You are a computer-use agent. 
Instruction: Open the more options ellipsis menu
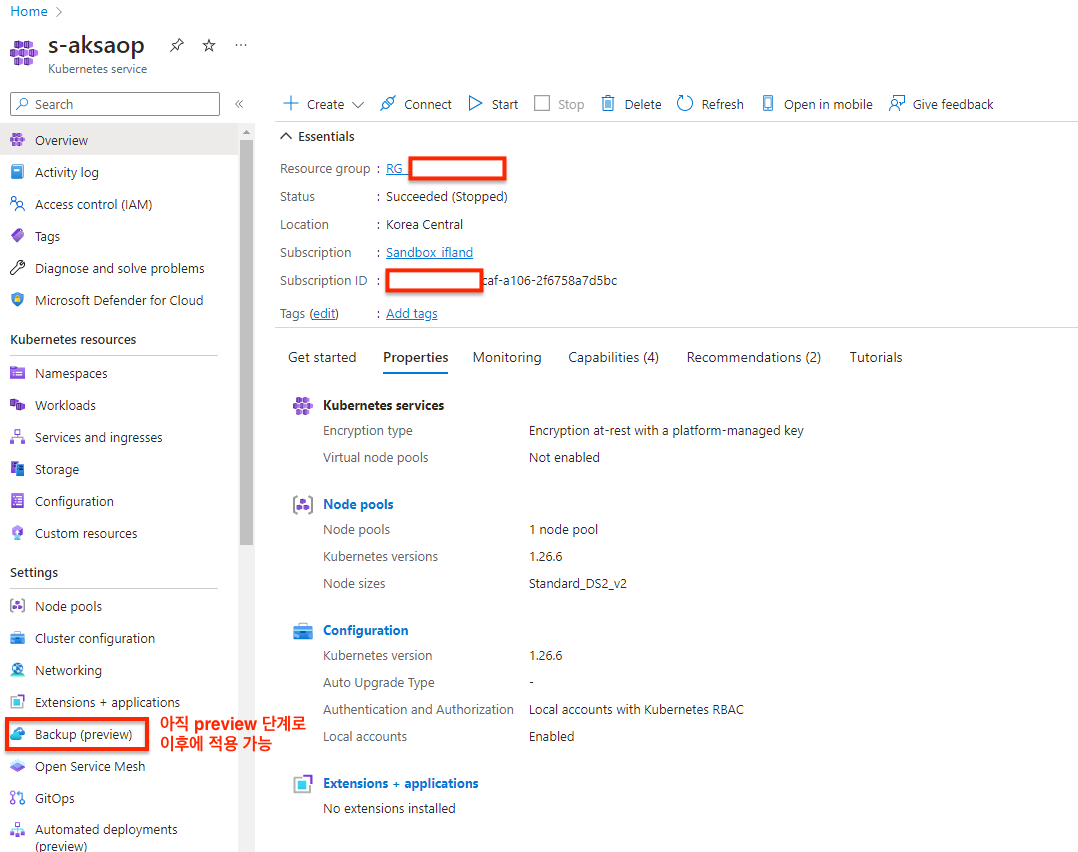tap(241, 45)
